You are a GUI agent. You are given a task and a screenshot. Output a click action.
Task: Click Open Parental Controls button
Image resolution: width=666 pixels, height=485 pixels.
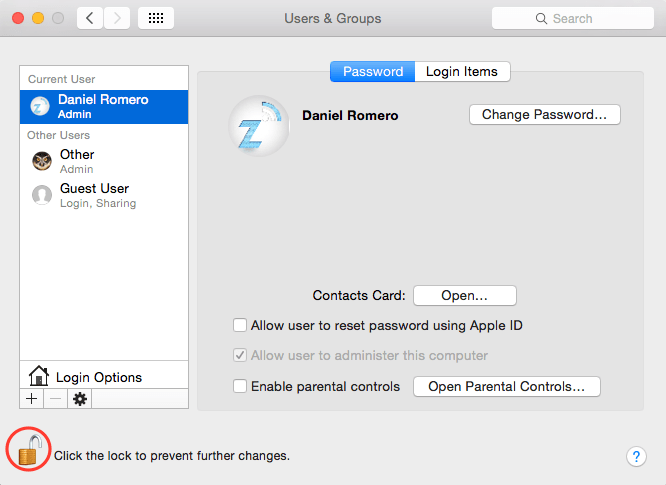507,386
